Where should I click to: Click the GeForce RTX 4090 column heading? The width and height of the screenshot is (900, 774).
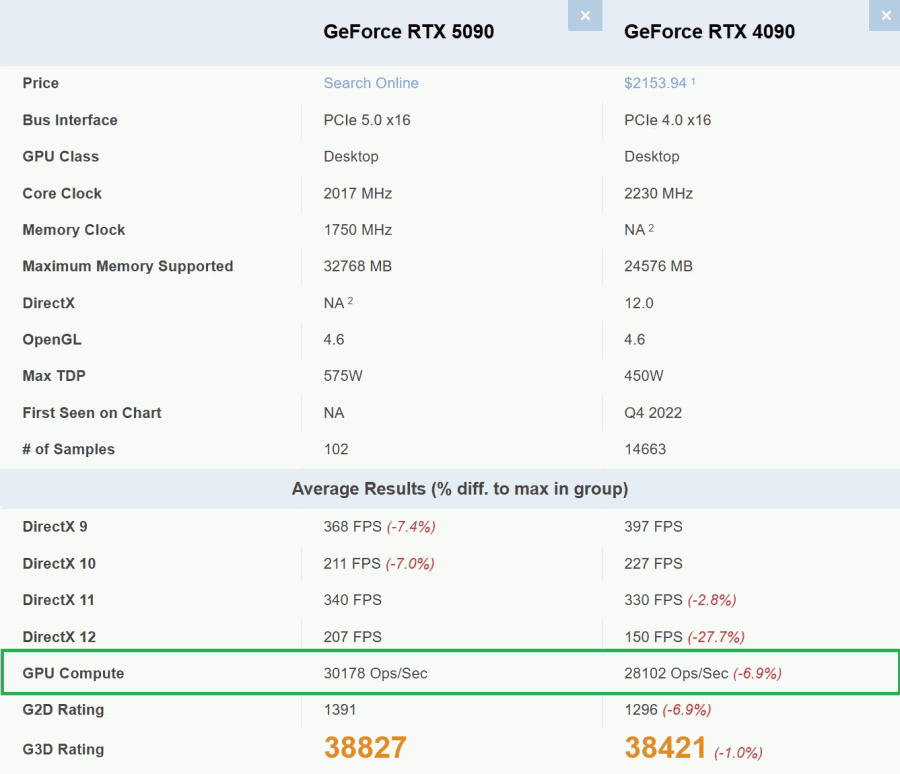pos(709,32)
